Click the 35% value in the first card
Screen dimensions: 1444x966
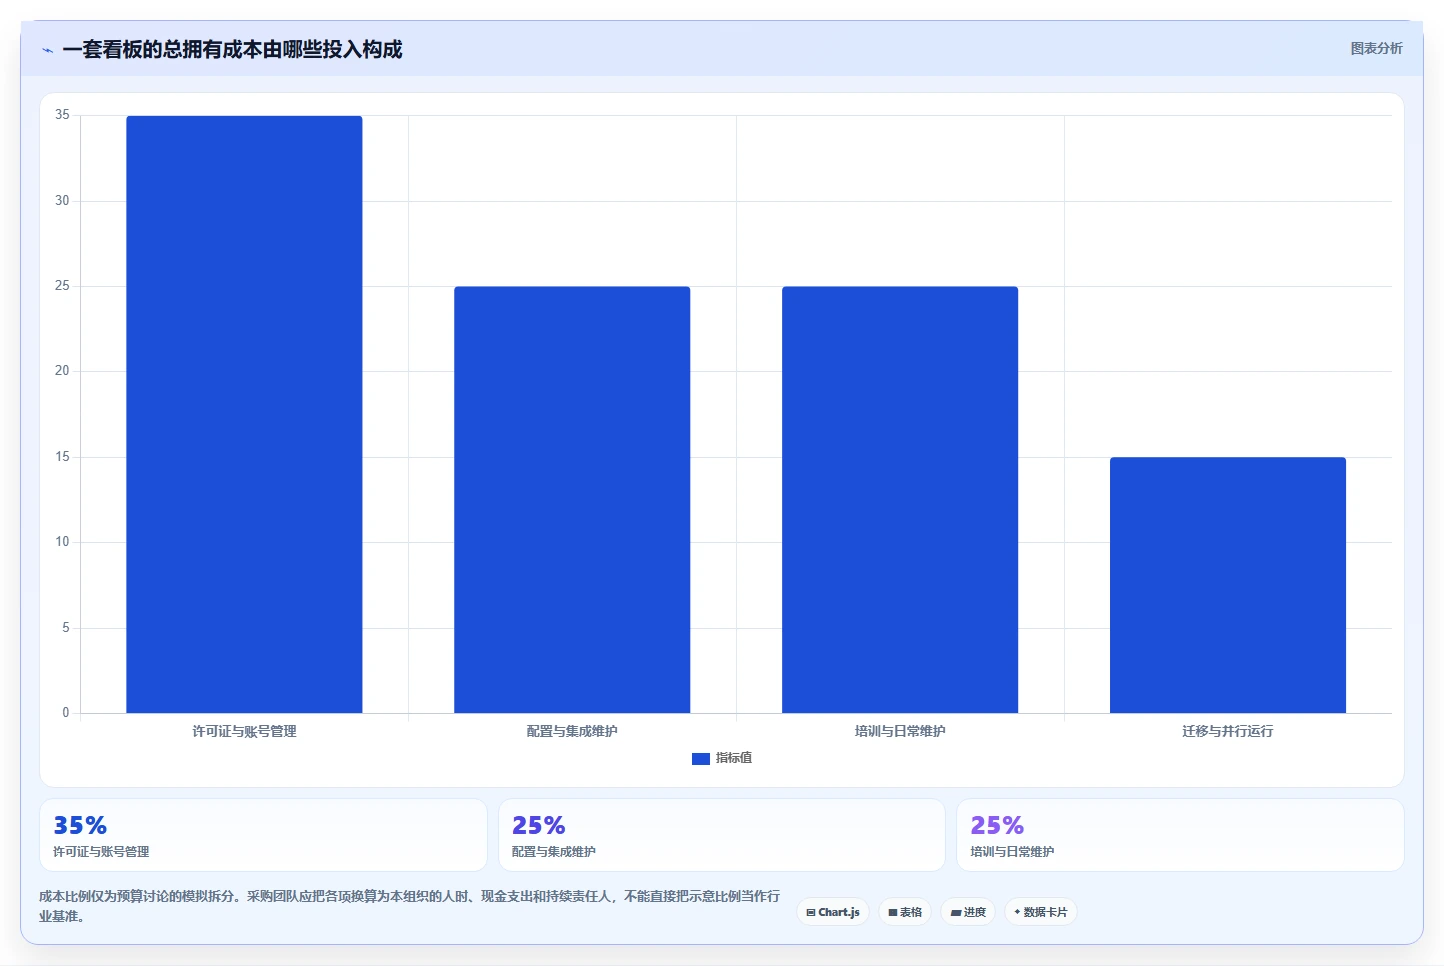(x=80, y=825)
